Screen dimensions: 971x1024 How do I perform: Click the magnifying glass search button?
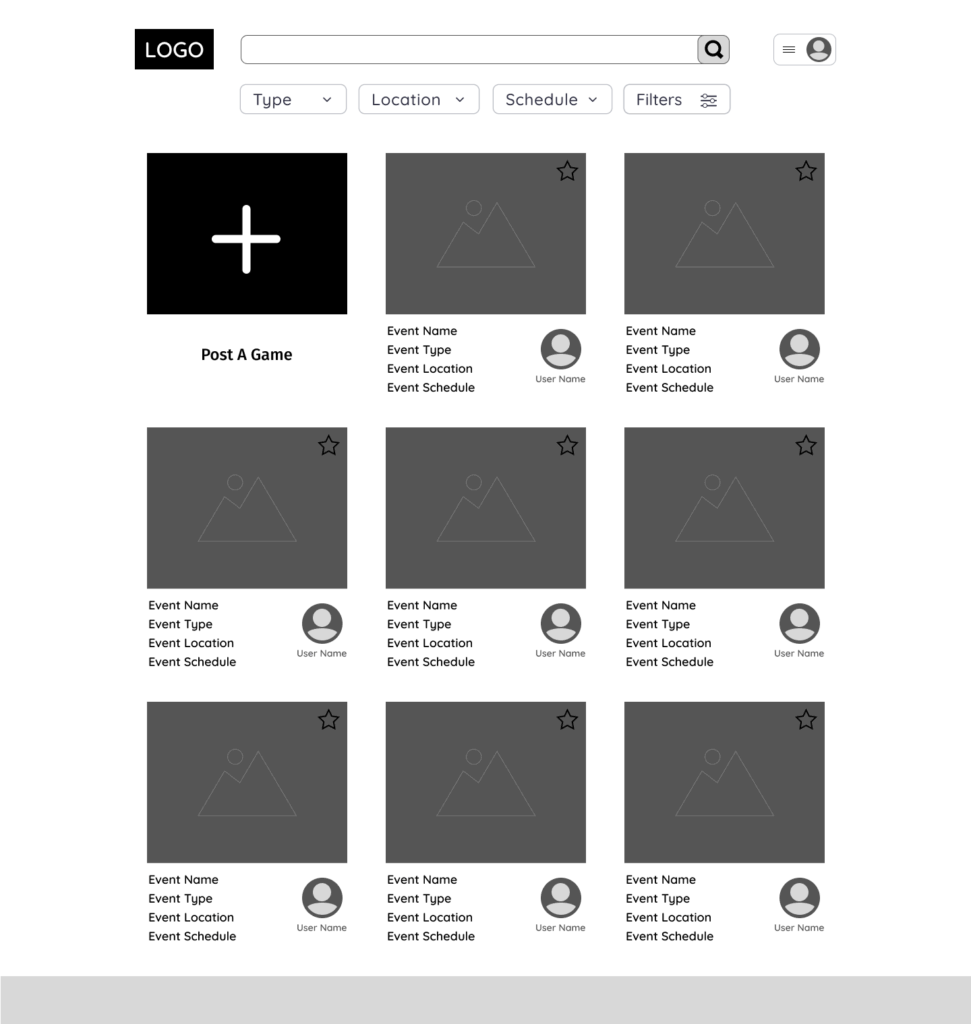tap(714, 50)
